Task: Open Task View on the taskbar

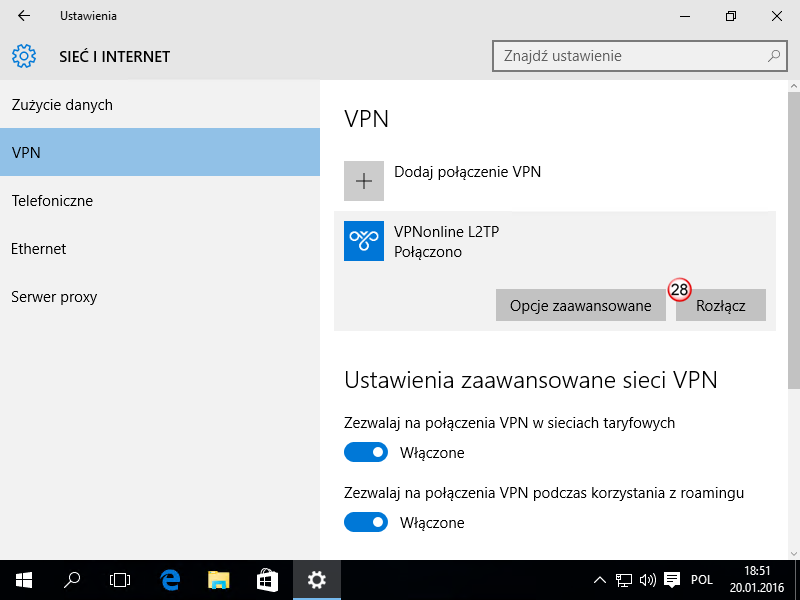Action: [120, 580]
